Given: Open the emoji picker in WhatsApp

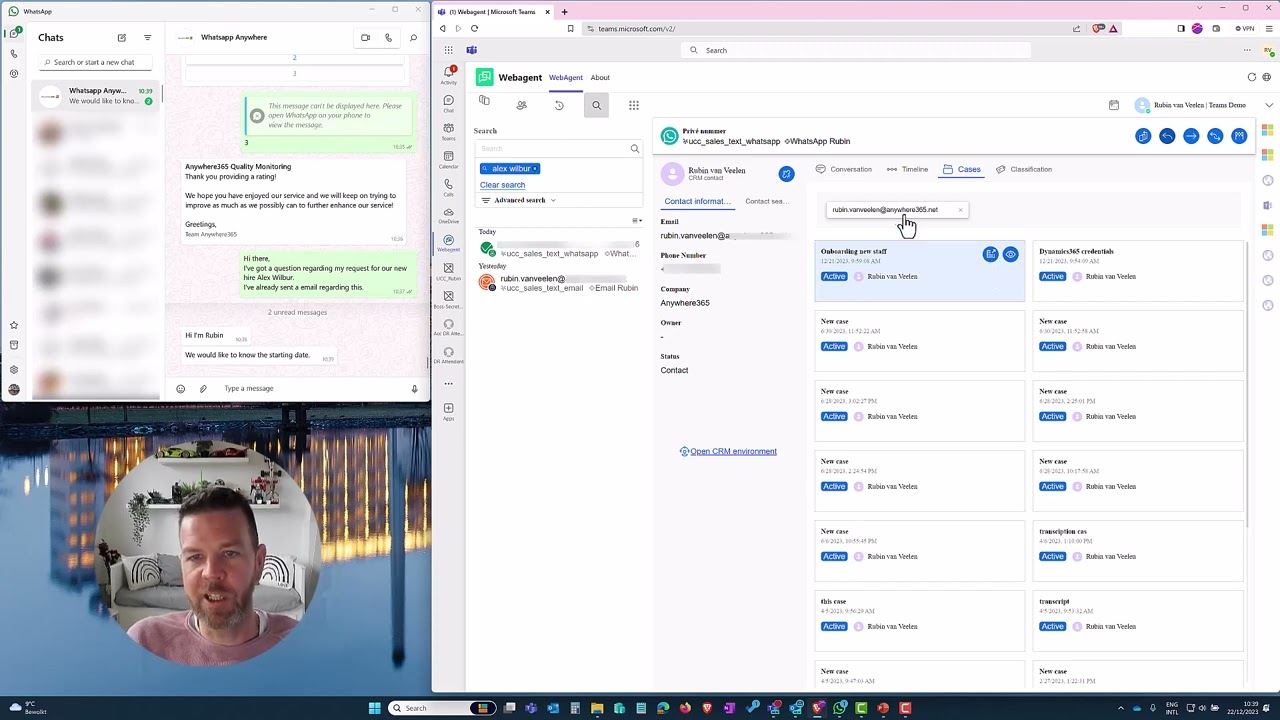Looking at the screenshot, I should [180, 389].
